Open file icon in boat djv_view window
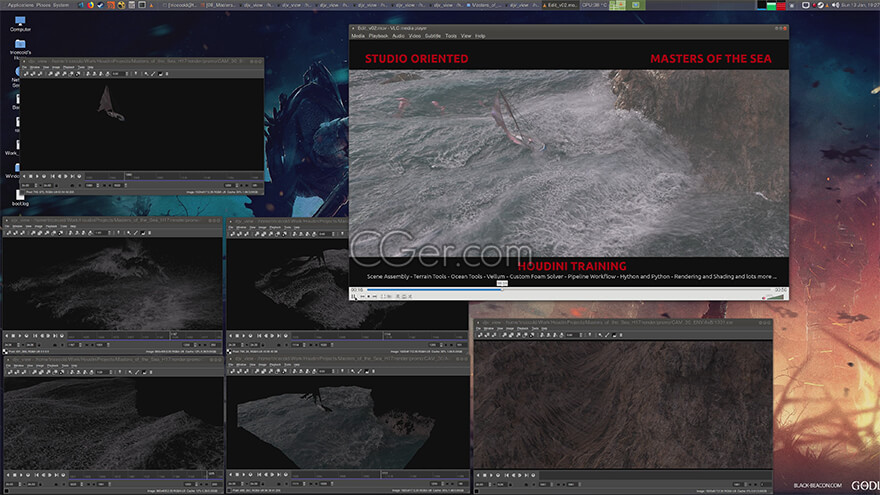The height and width of the screenshot is (495, 880). [x=25, y=74]
